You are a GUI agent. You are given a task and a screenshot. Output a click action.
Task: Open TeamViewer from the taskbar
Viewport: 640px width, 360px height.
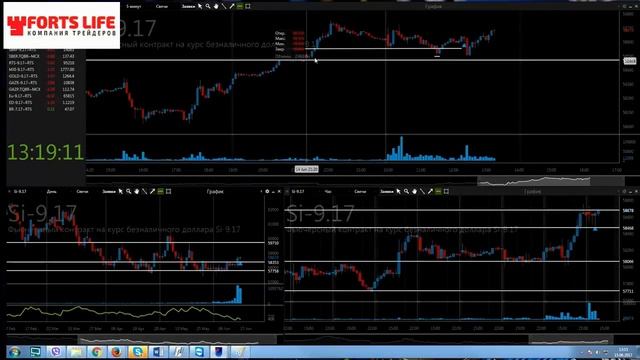pyautogui.click(x=199, y=351)
